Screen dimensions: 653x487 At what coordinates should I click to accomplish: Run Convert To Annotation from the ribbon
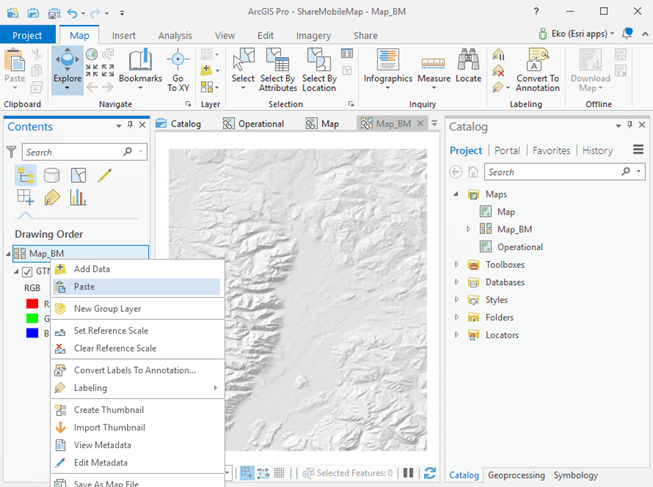537,70
